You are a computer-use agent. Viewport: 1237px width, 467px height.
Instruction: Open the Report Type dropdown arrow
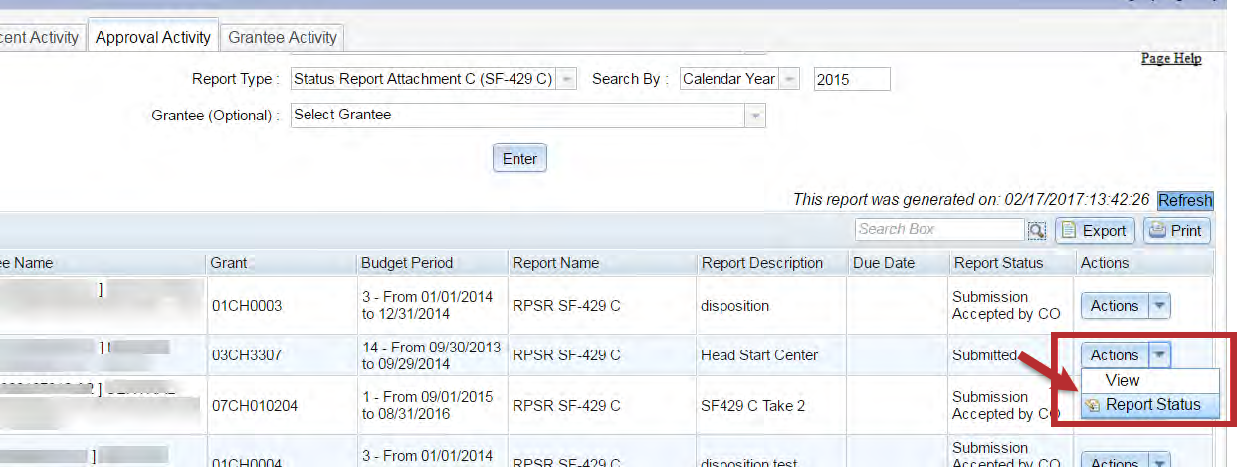click(x=567, y=80)
